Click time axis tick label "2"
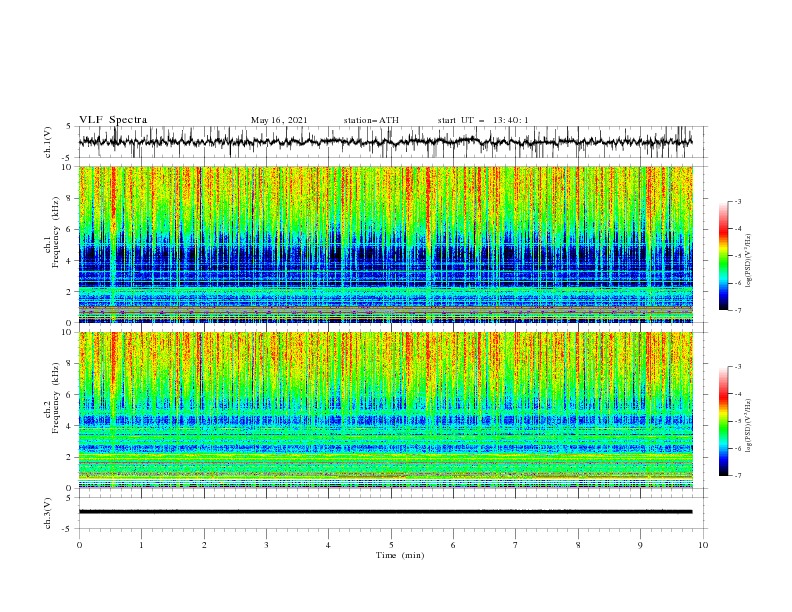 (x=204, y=545)
